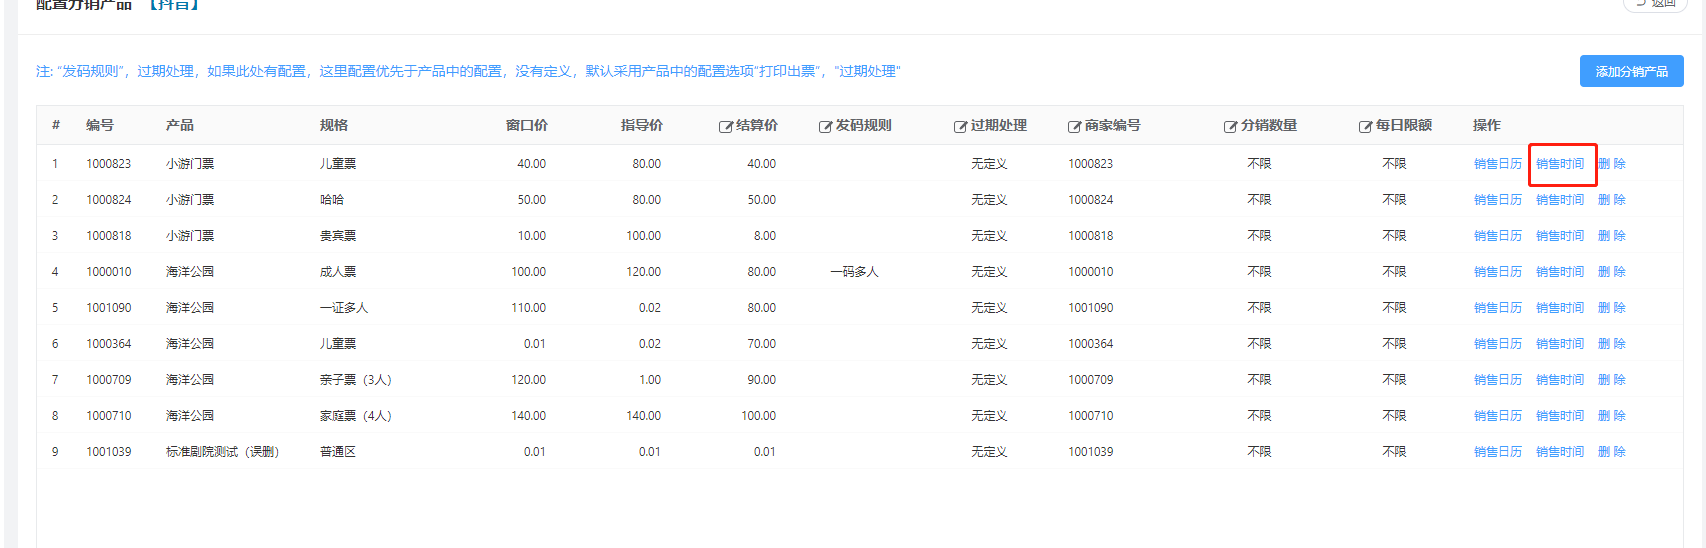Click the edit icon beside 每日限额 header
Image resolution: width=1706 pixels, height=548 pixels.
[1365, 127]
